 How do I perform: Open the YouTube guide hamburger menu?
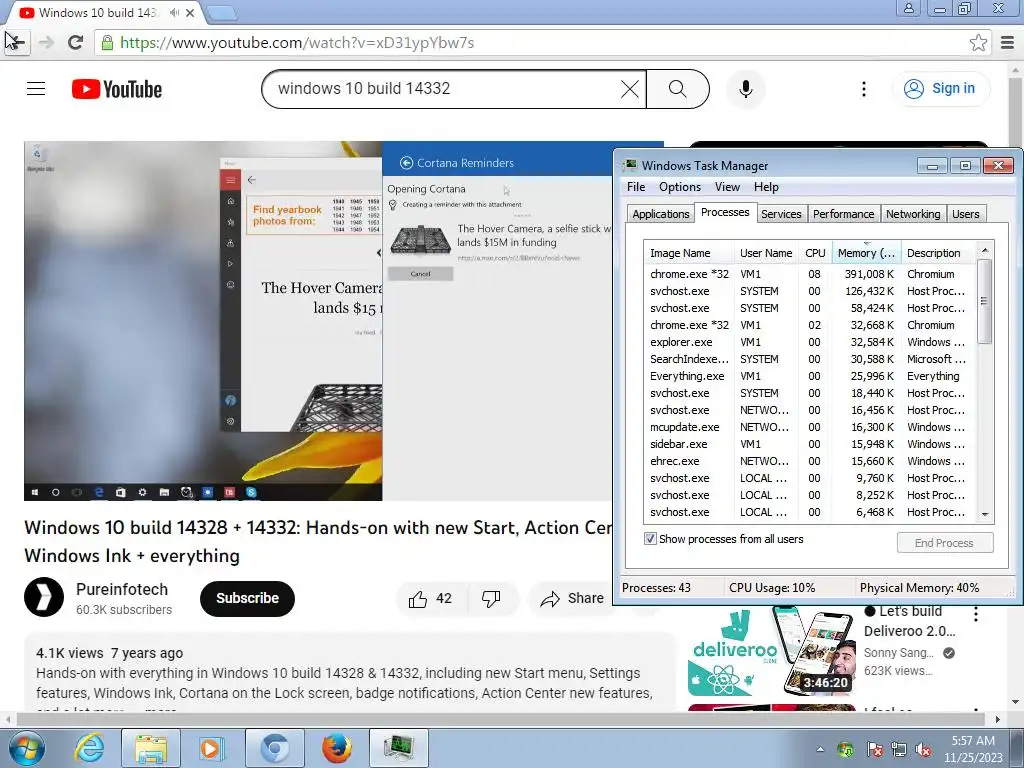point(36,88)
